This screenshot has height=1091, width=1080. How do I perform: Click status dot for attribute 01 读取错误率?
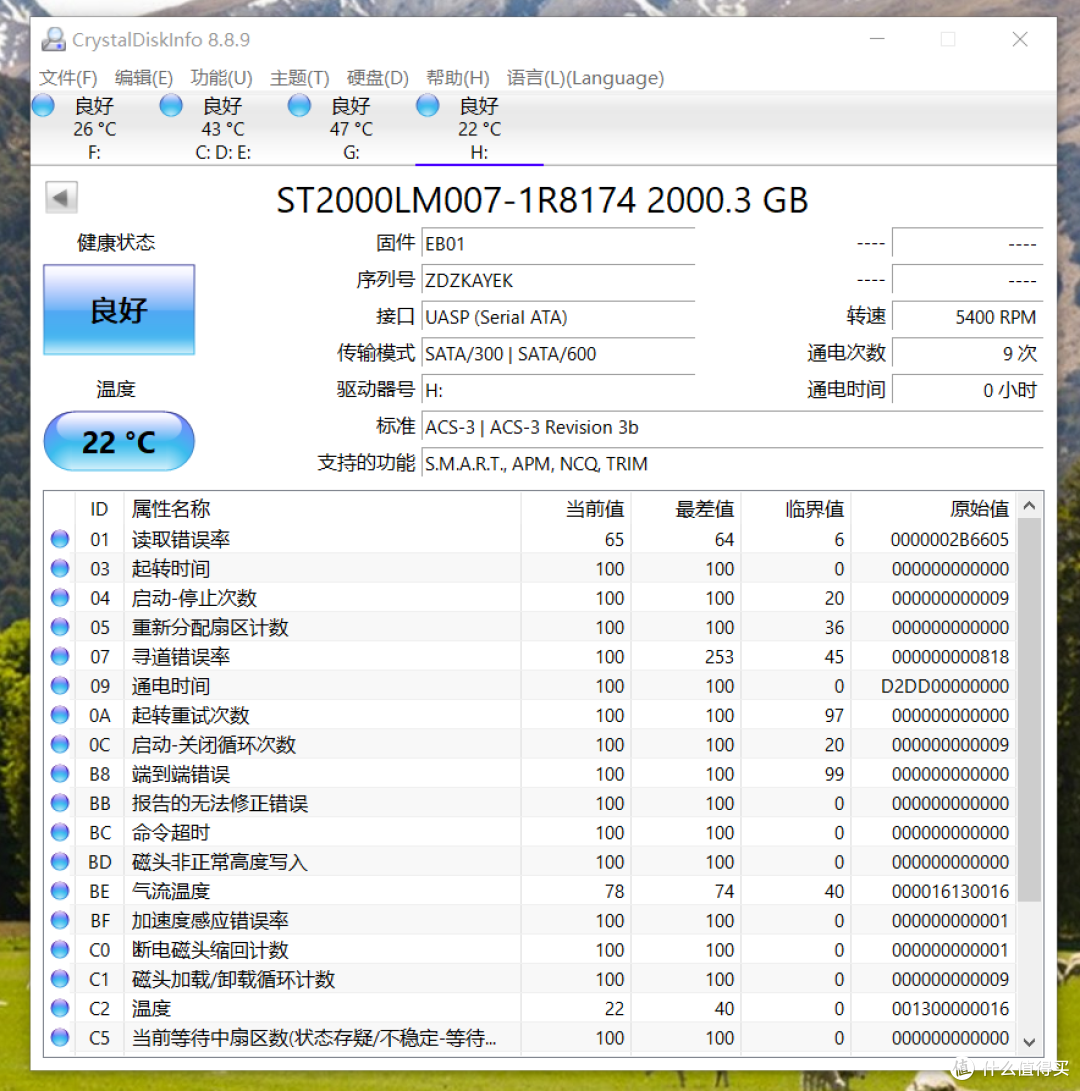pos(60,539)
